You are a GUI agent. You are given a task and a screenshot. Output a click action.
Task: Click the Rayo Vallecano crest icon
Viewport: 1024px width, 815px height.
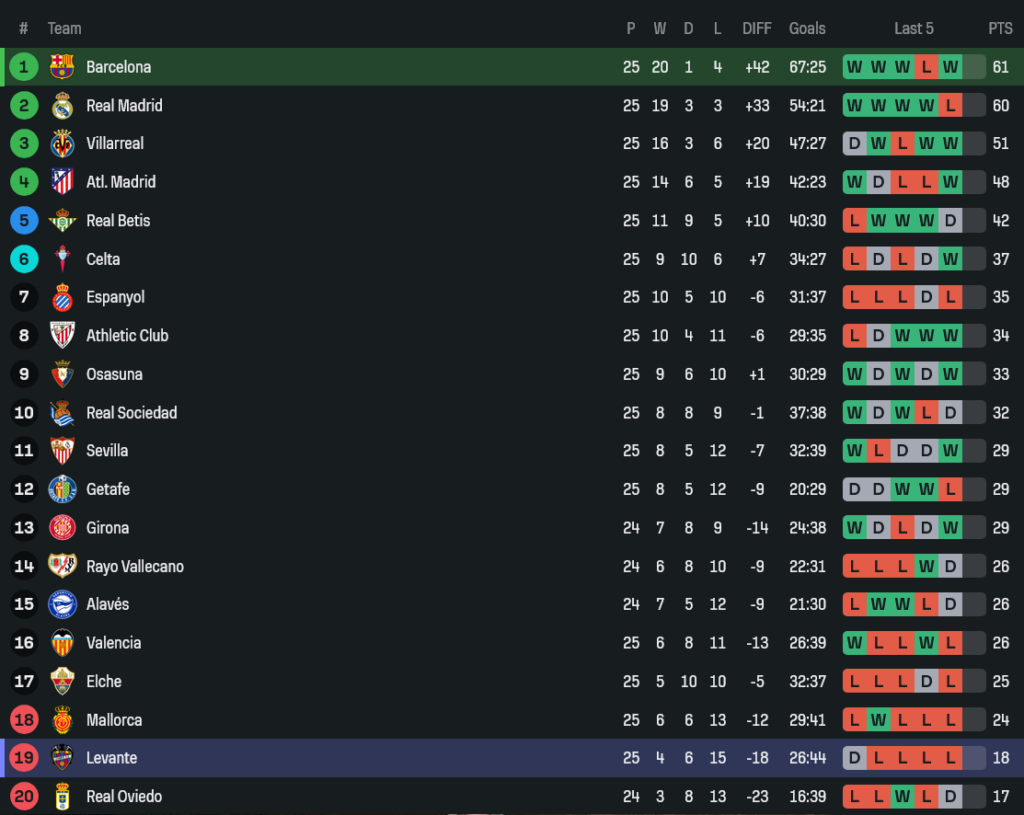(62, 566)
